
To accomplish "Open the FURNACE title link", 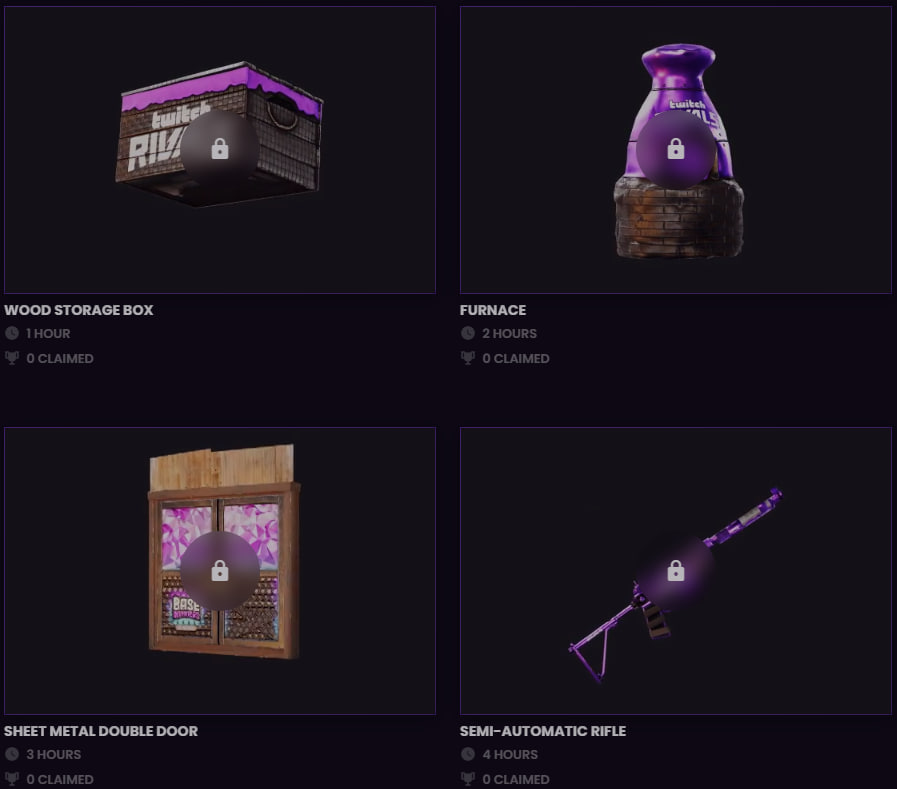I will point(493,310).
